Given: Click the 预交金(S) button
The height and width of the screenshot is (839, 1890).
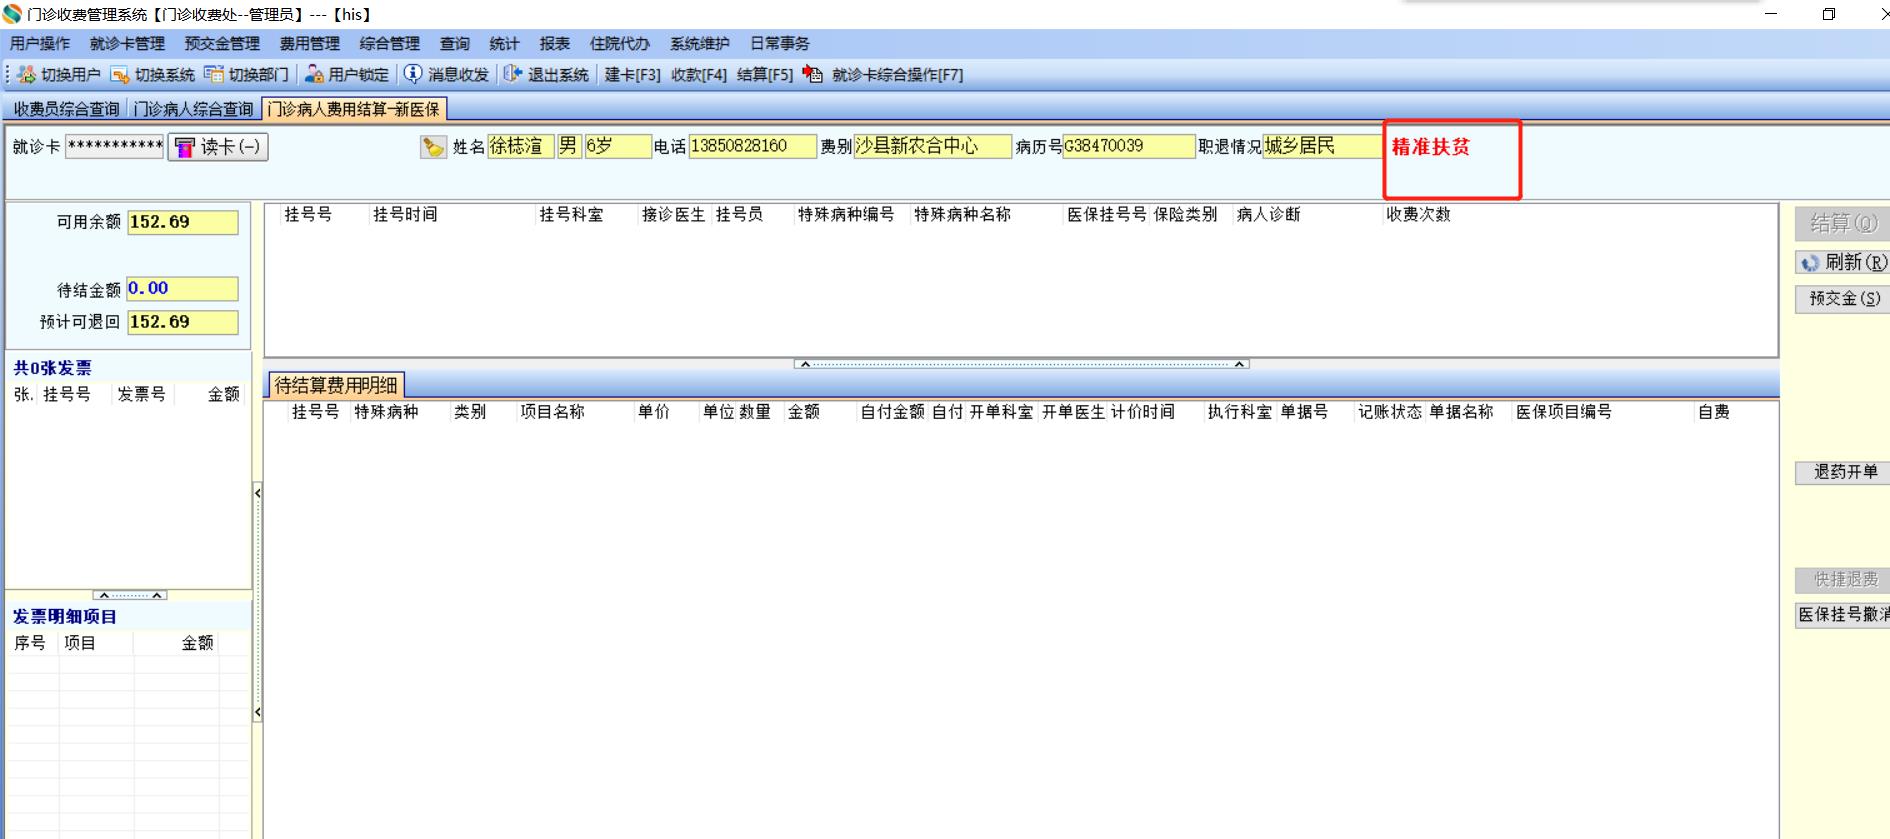Looking at the screenshot, I should click(x=1842, y=299).
